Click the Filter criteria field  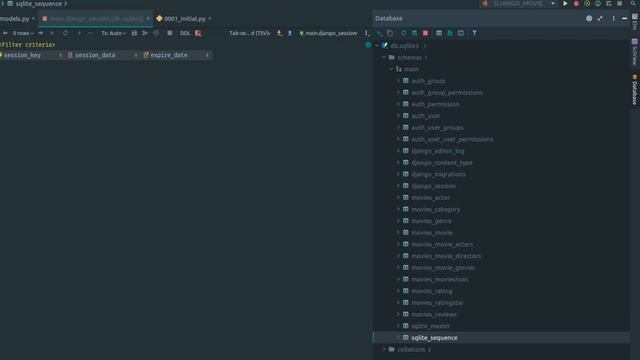[27, 44]
